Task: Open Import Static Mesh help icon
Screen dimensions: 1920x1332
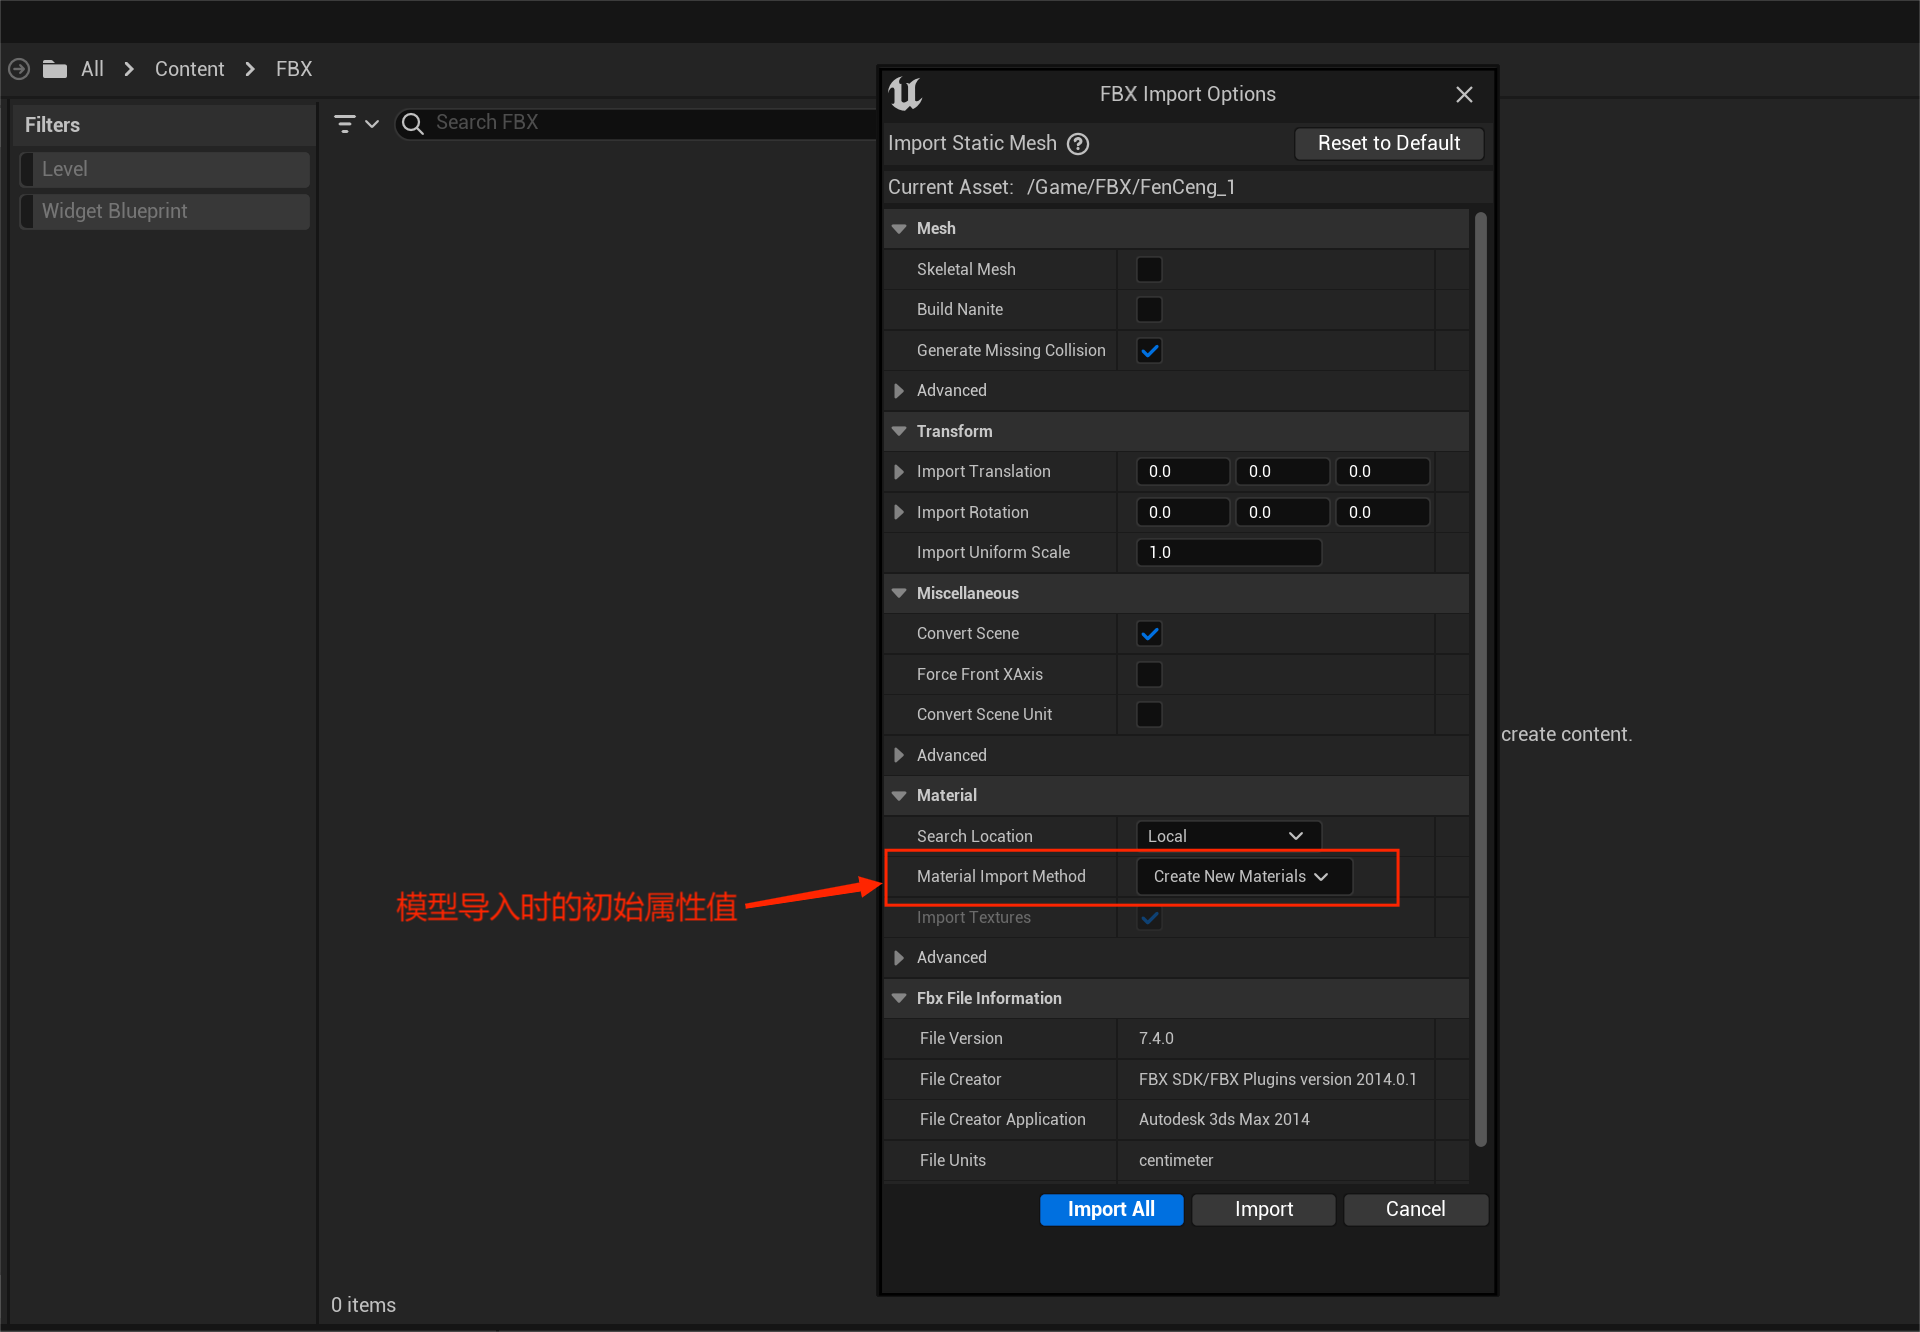Action: pyautogui.click(x=1078, y=144)
